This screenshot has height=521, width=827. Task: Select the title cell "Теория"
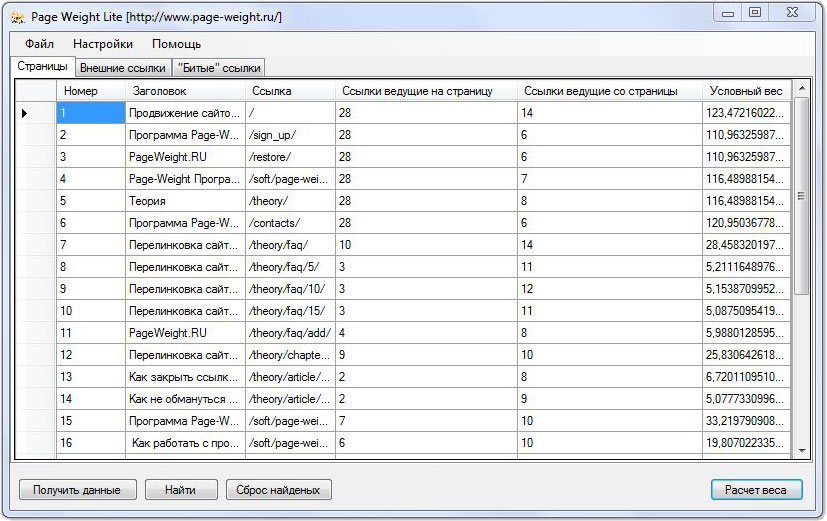[185, 201]
